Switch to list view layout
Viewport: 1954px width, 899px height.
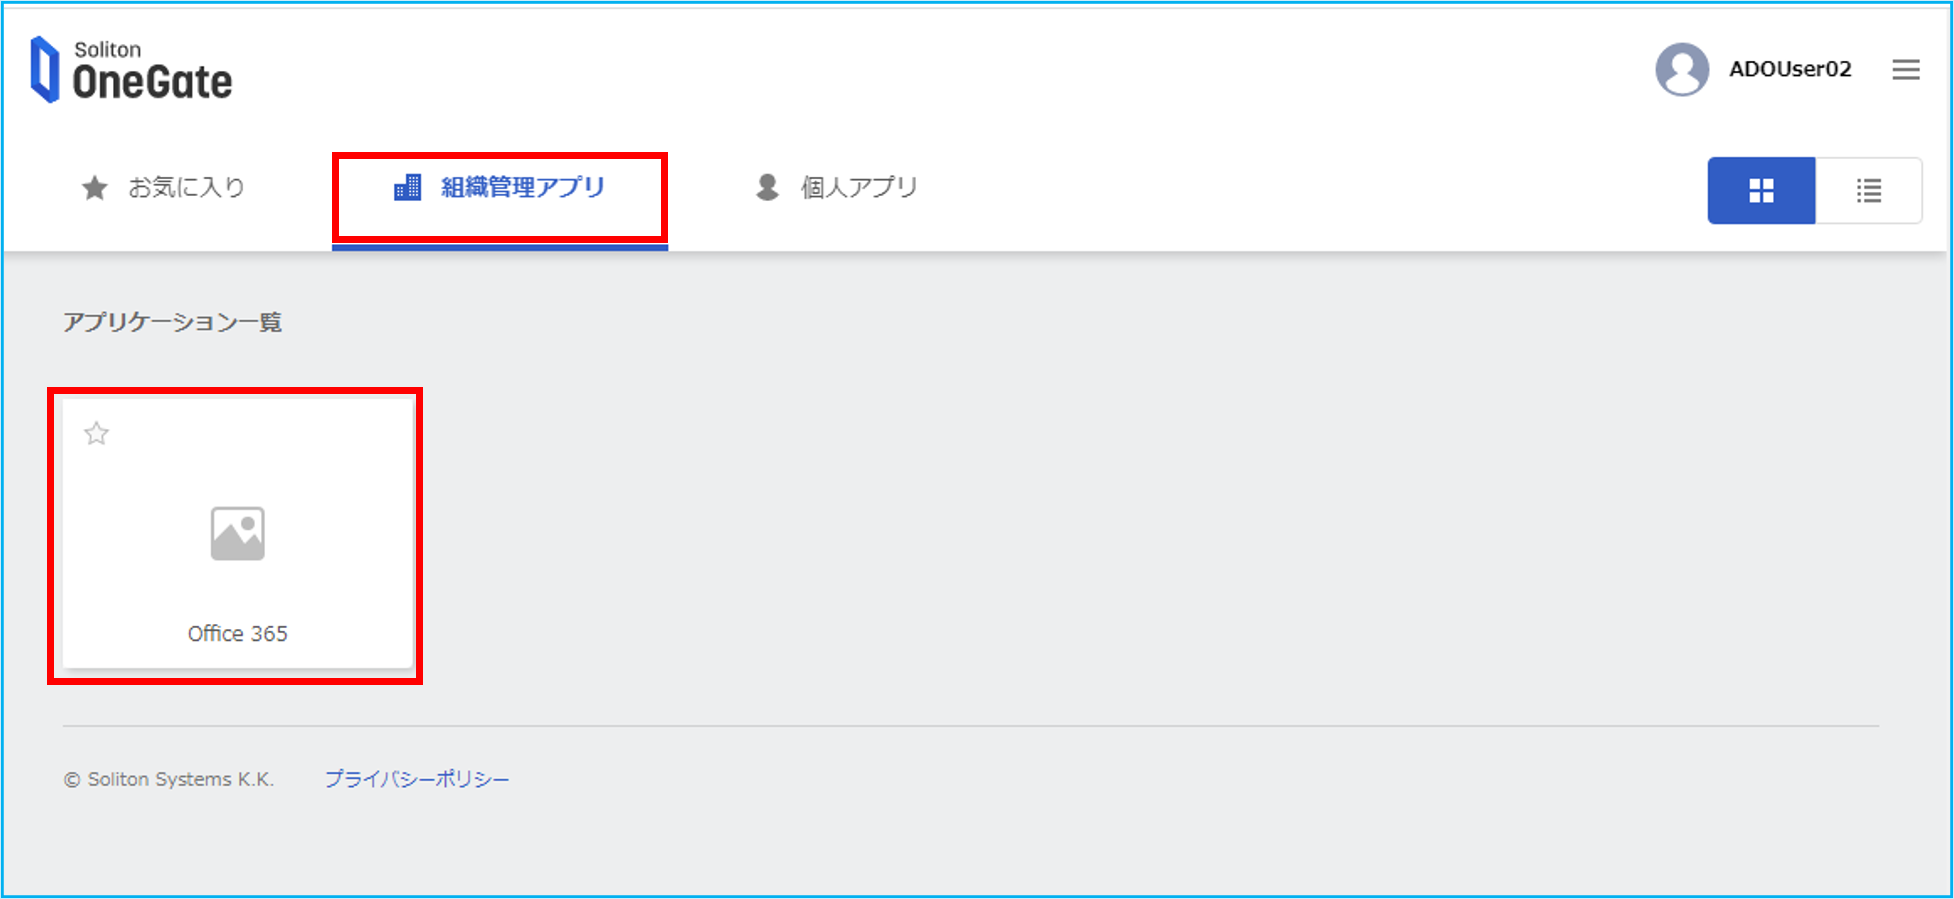point(1868,190)
